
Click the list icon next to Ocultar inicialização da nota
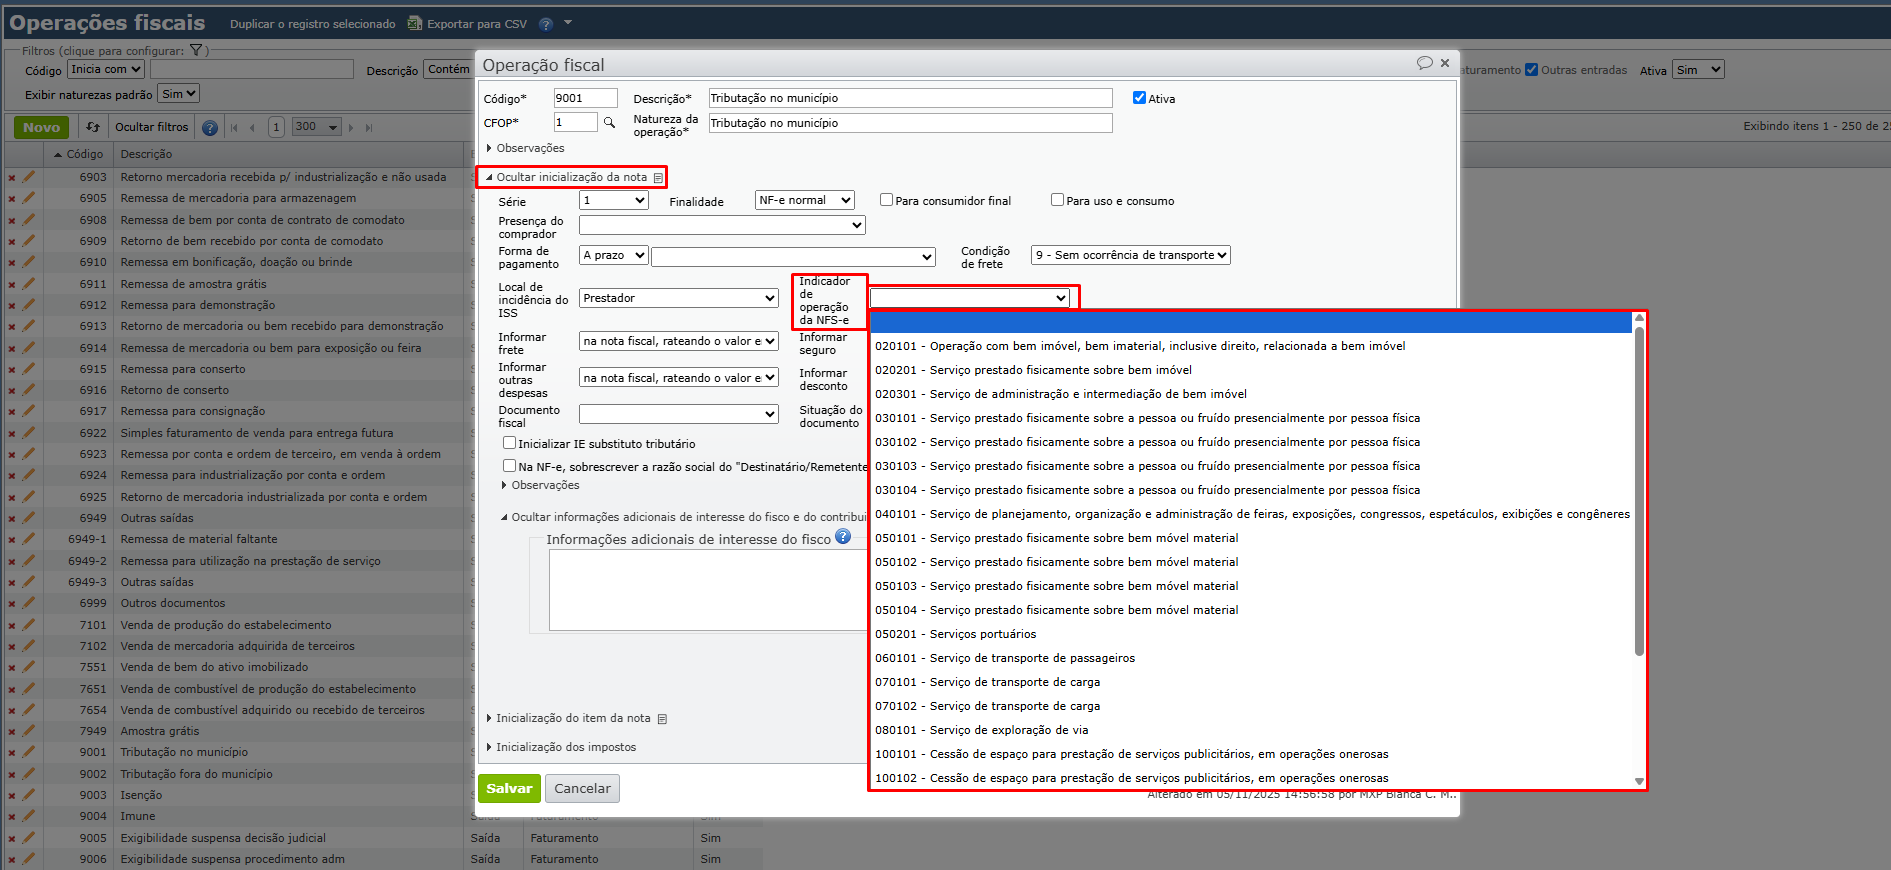coord(658,178)
